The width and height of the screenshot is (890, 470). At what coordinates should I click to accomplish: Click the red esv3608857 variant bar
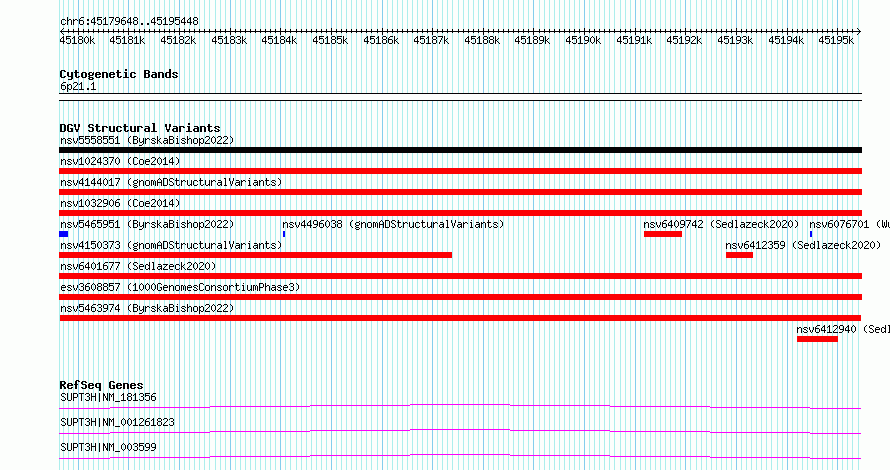[460, 297]
